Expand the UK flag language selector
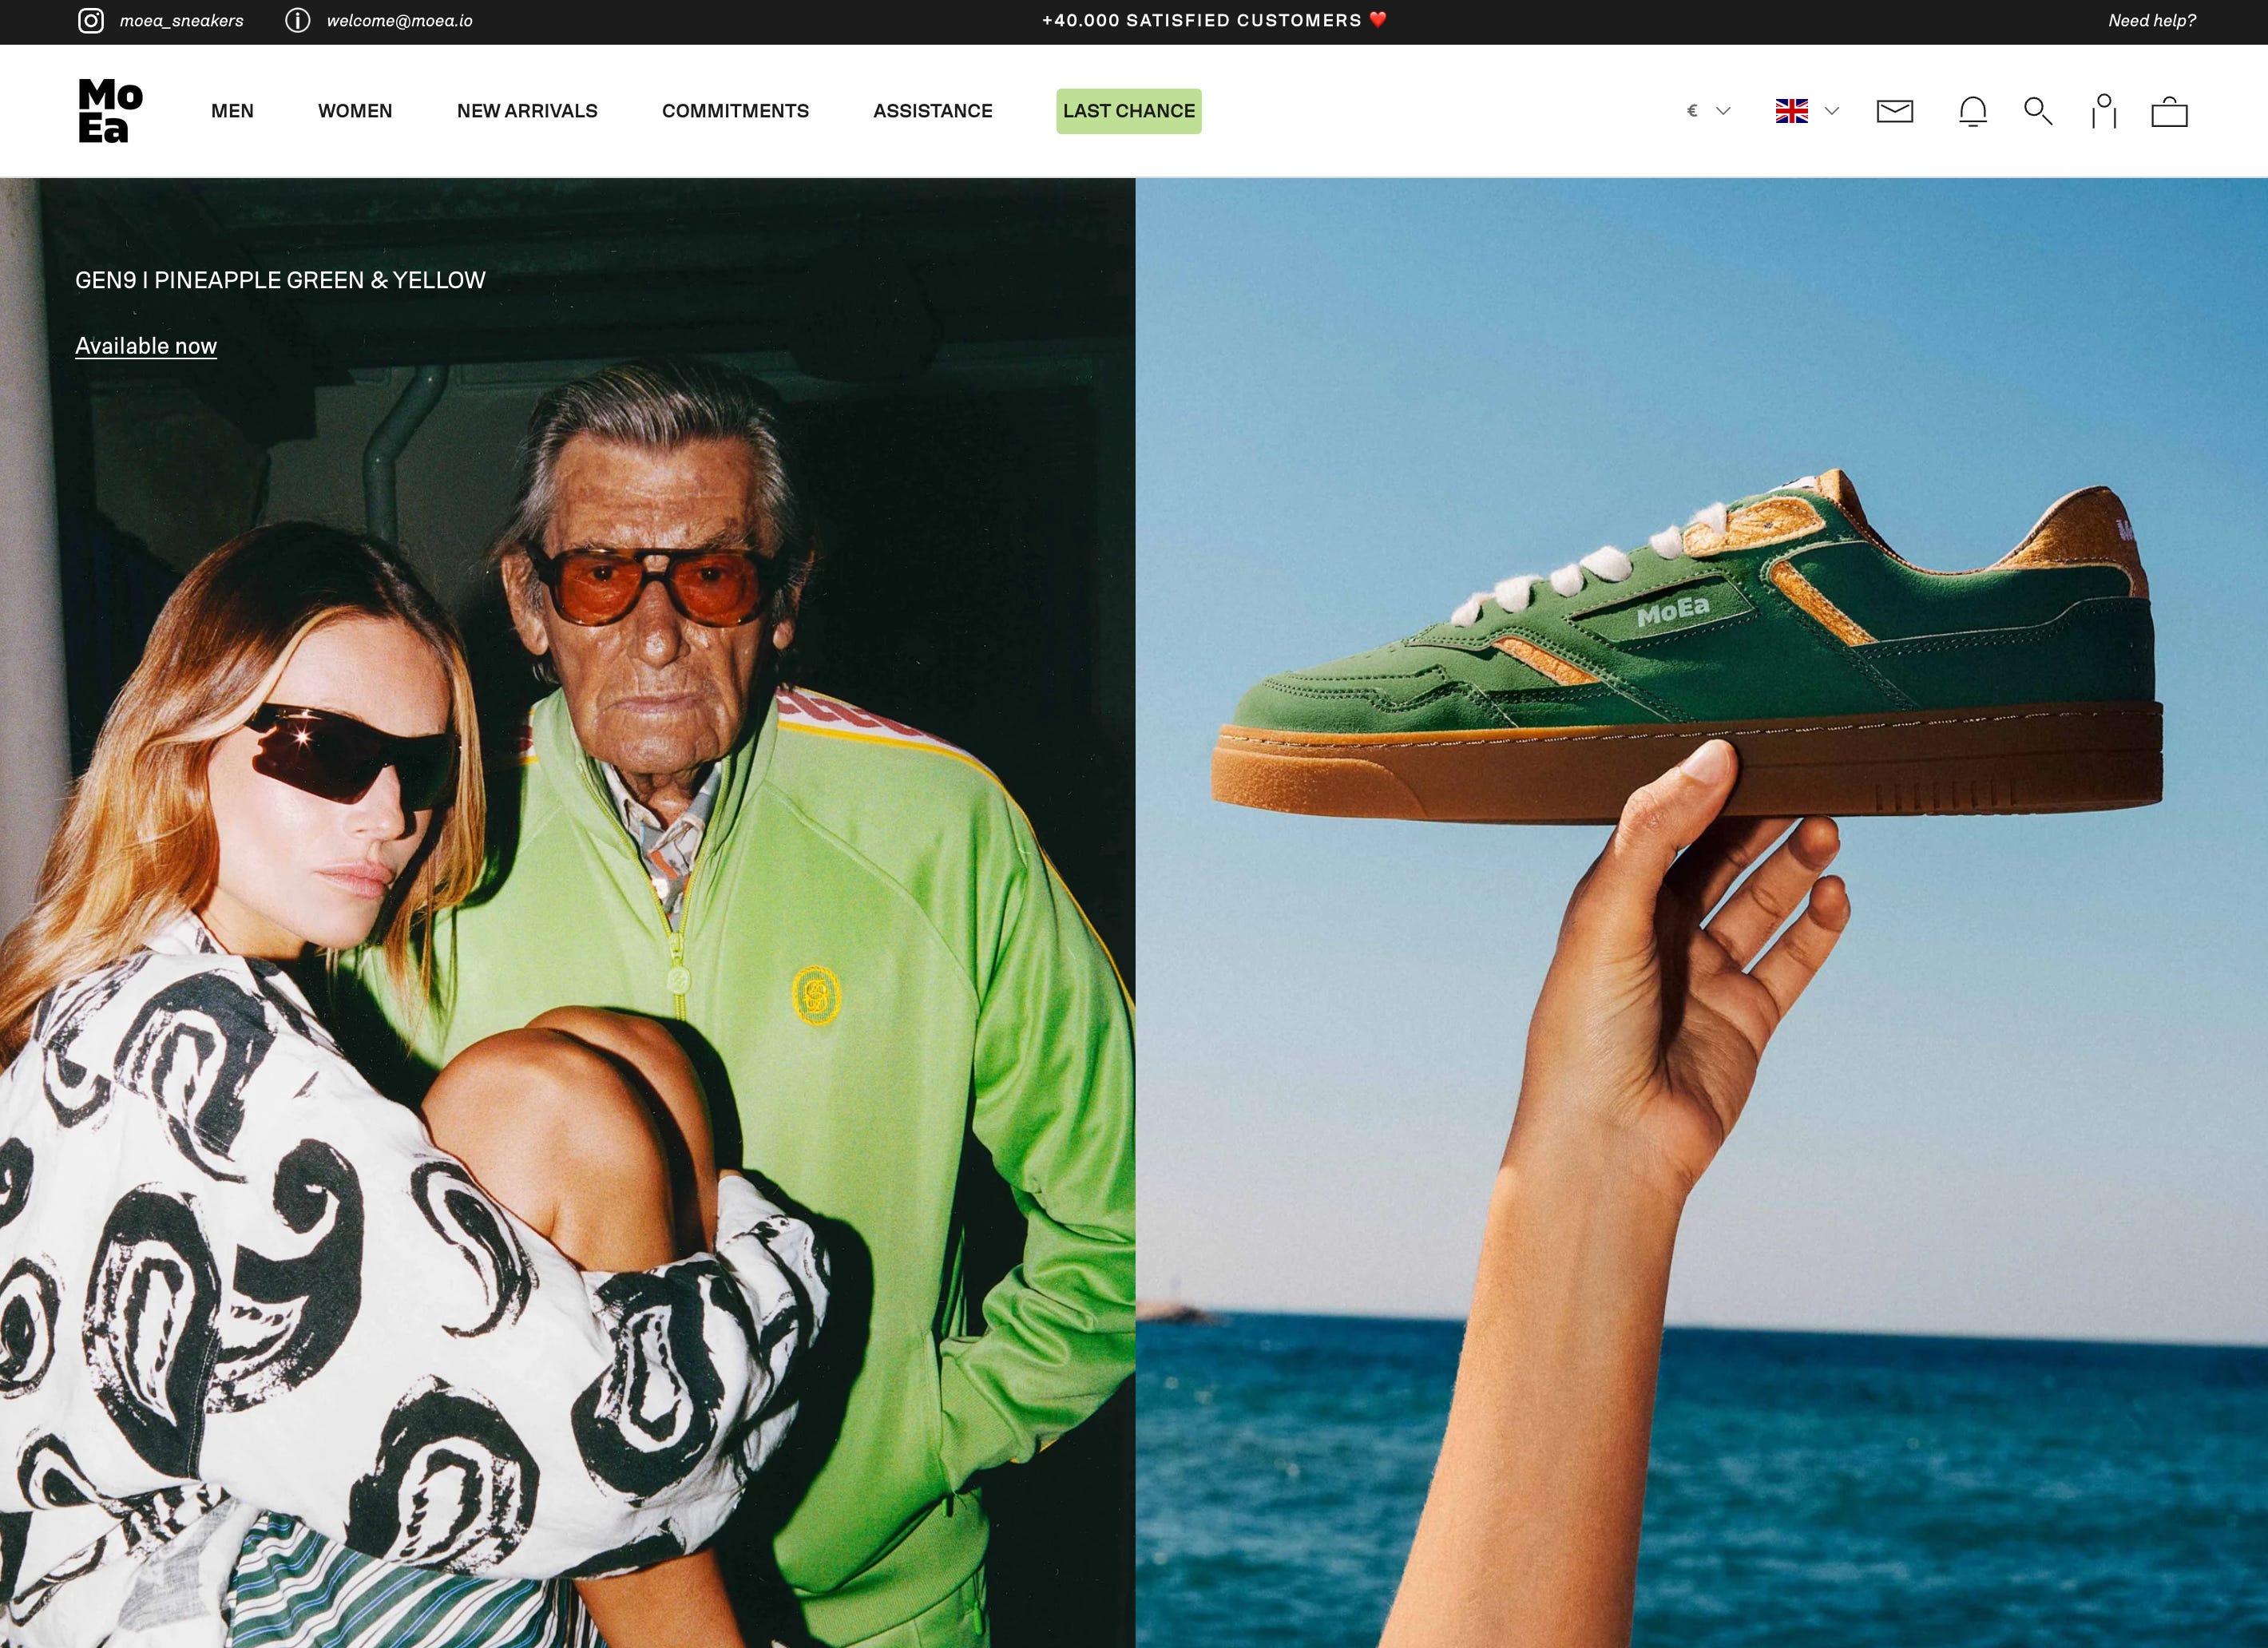This screenshot has height=1648, width=2268. tap(1807, 111)
